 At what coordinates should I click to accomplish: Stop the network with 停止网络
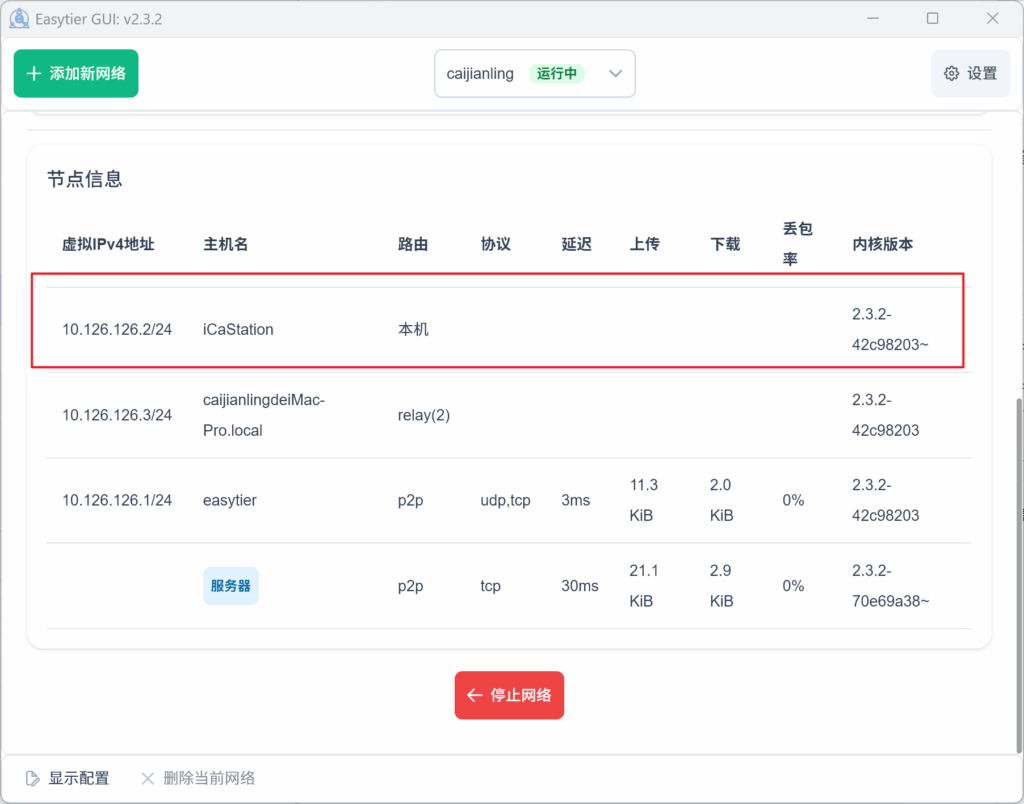tap(509, 696)
